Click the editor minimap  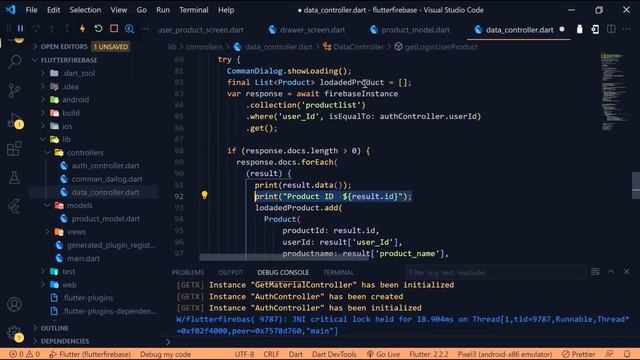pyautogui.click(x=614, y=92)
